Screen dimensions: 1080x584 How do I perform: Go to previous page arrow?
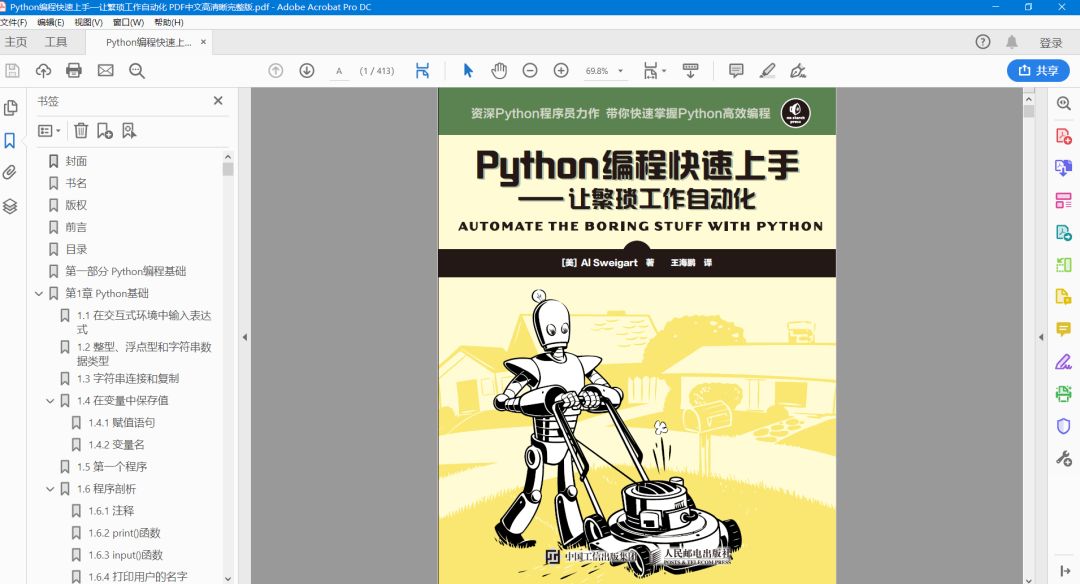[276, 70]
